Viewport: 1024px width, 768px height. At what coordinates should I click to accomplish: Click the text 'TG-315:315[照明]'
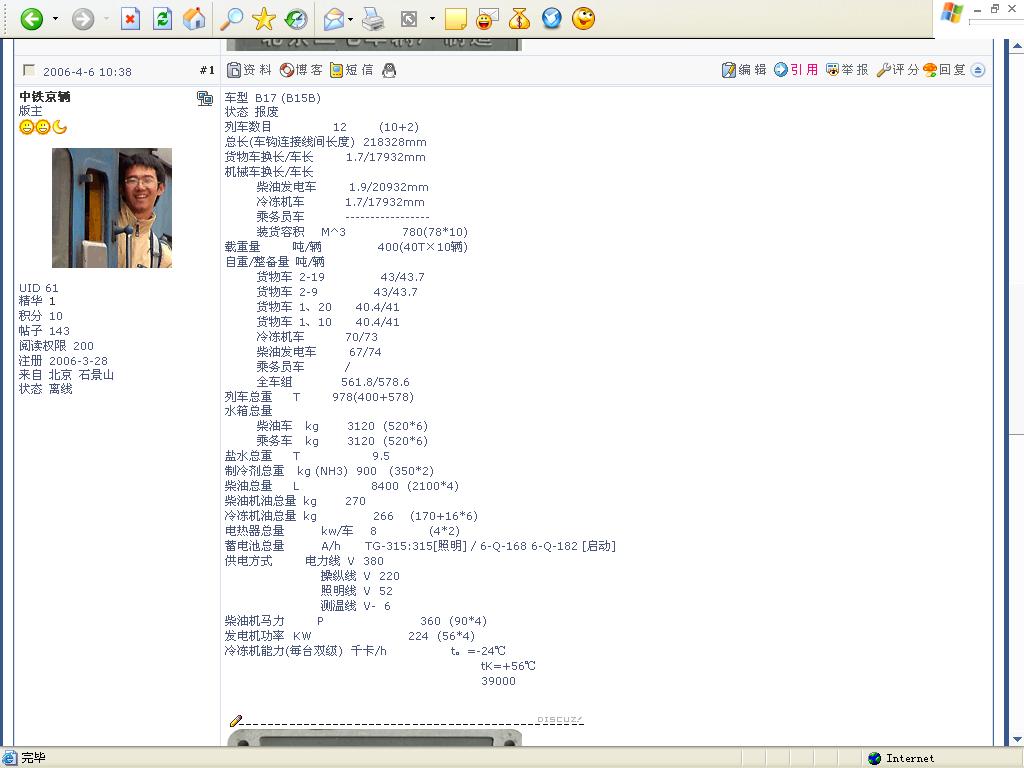coord(416,546)
